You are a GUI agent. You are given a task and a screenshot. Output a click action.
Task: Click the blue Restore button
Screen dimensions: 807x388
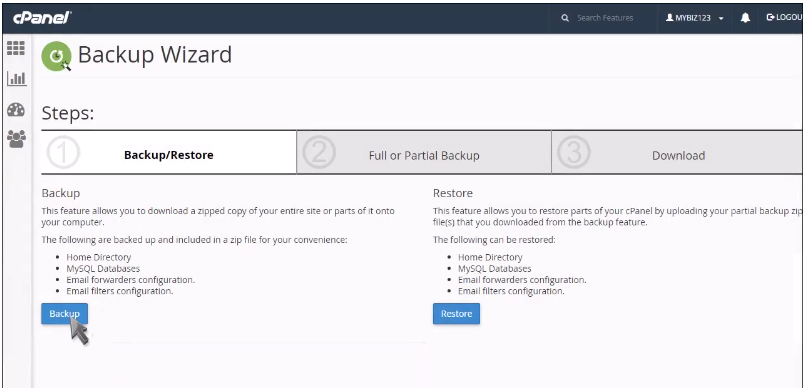click(x=457, y=313)
